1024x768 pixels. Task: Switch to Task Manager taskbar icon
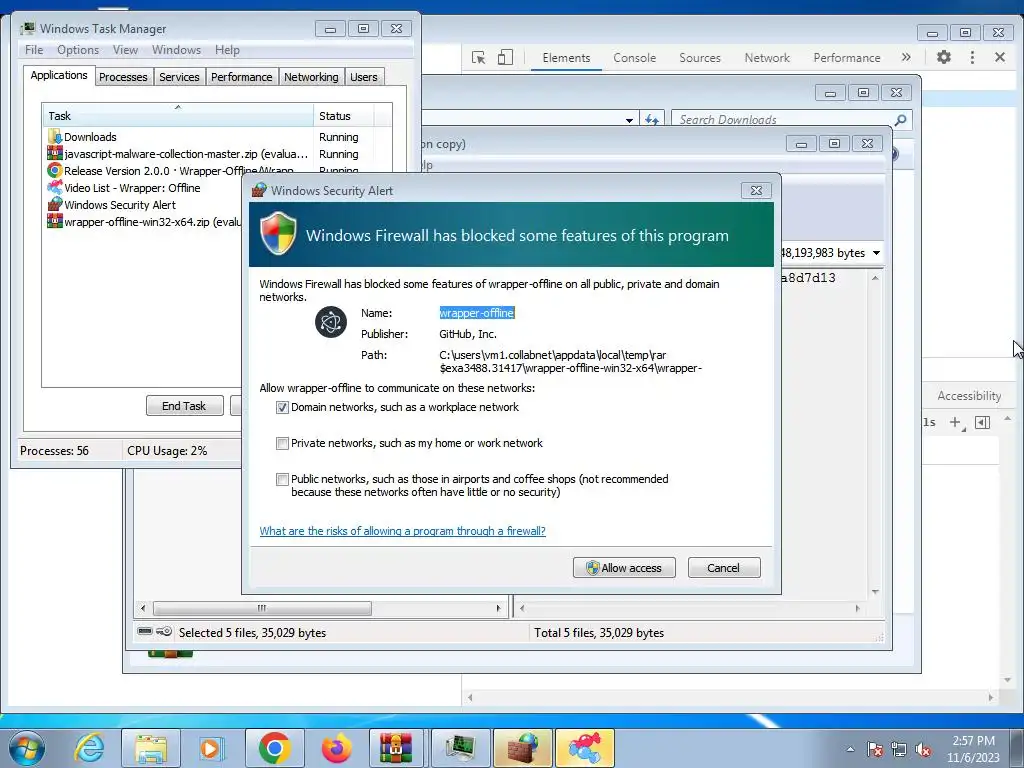pyautogui.click(x=460, y=748)
